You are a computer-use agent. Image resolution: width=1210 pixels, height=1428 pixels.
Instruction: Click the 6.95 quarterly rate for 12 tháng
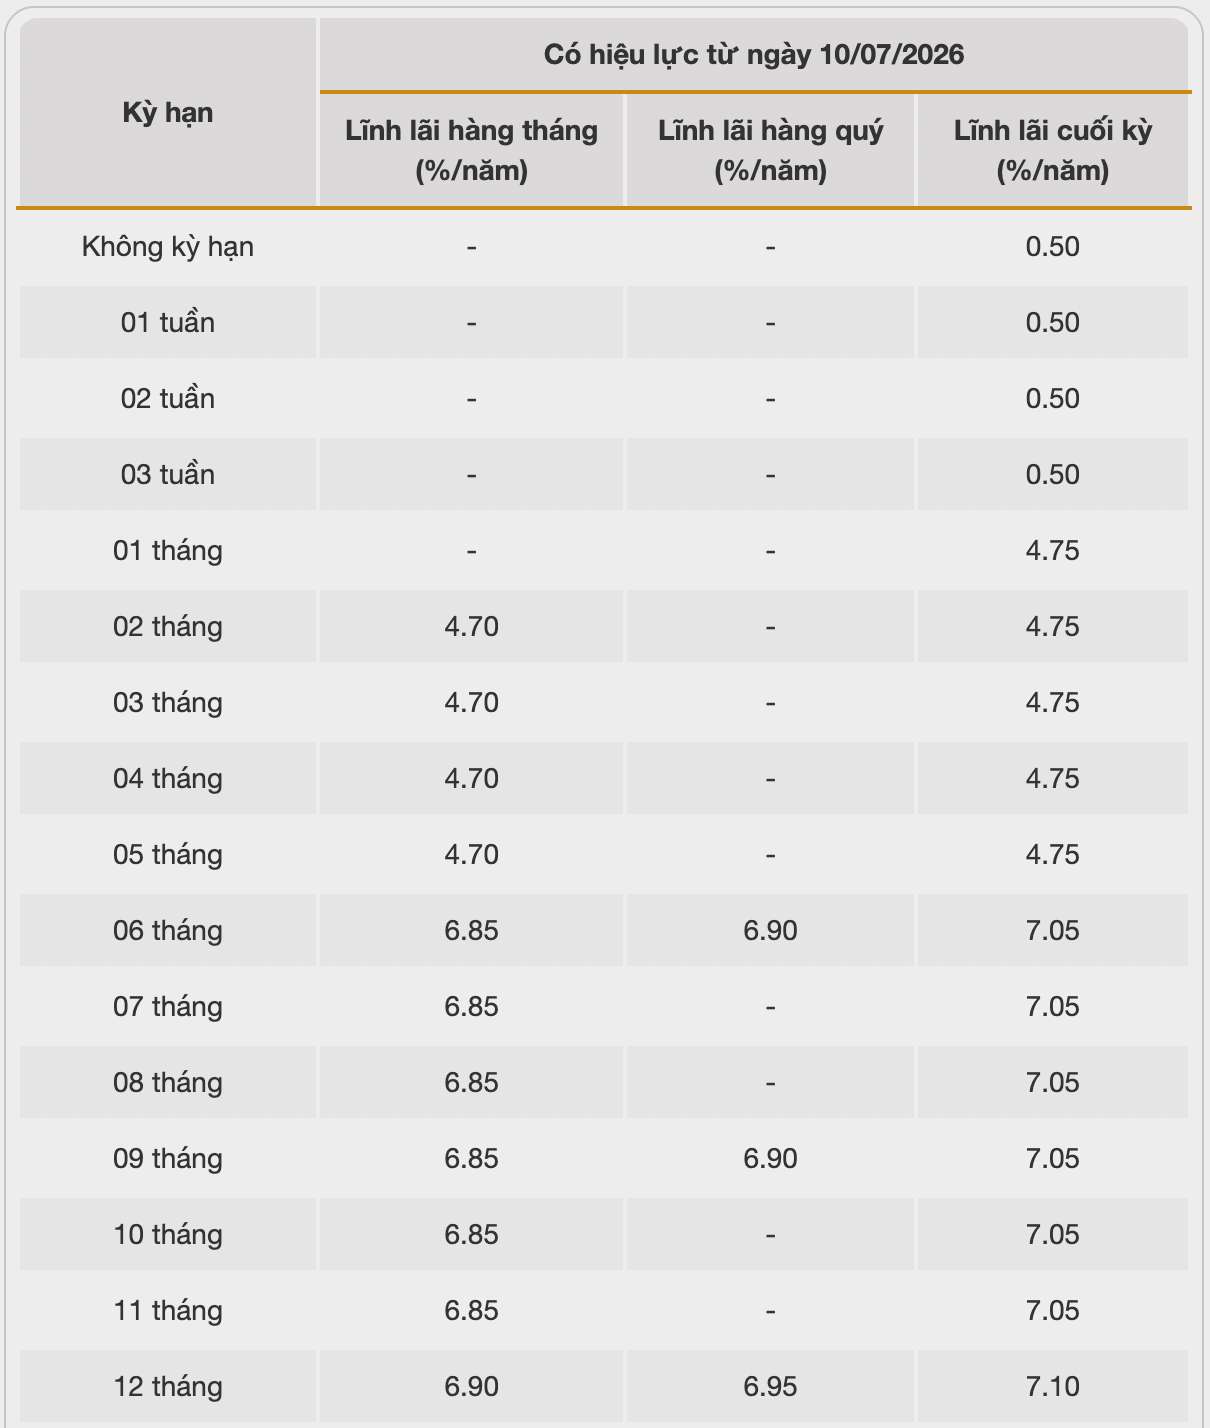point(770,1386)
